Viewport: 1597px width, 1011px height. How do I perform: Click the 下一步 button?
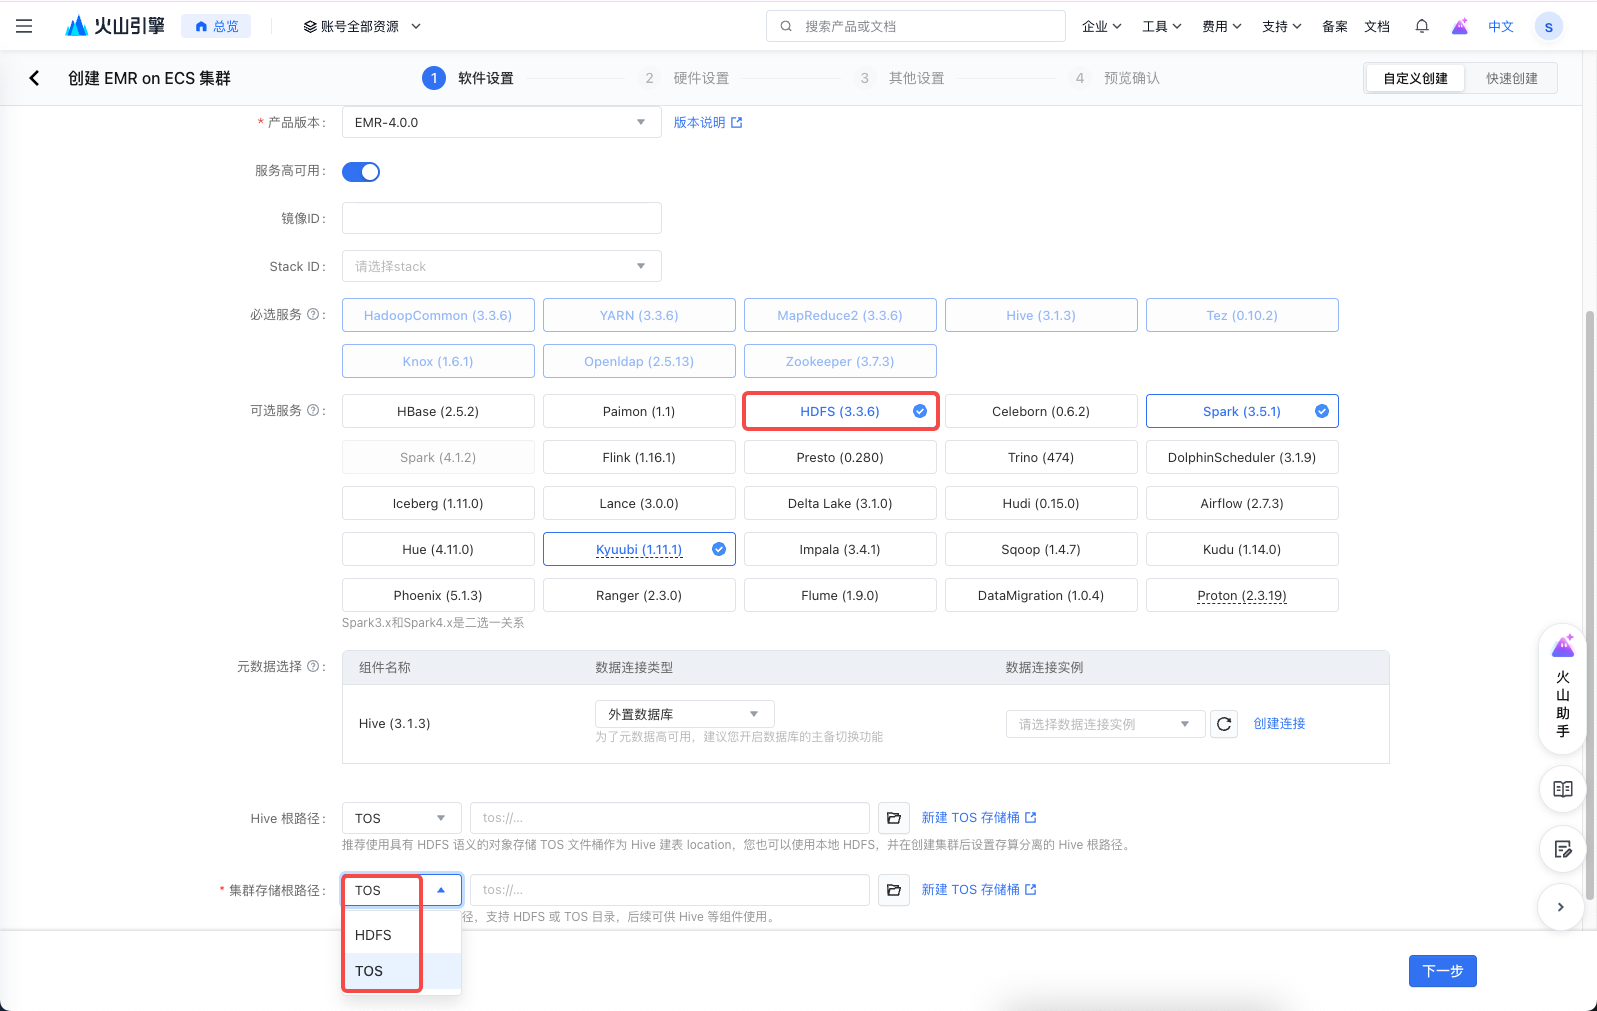(1443, 971)
